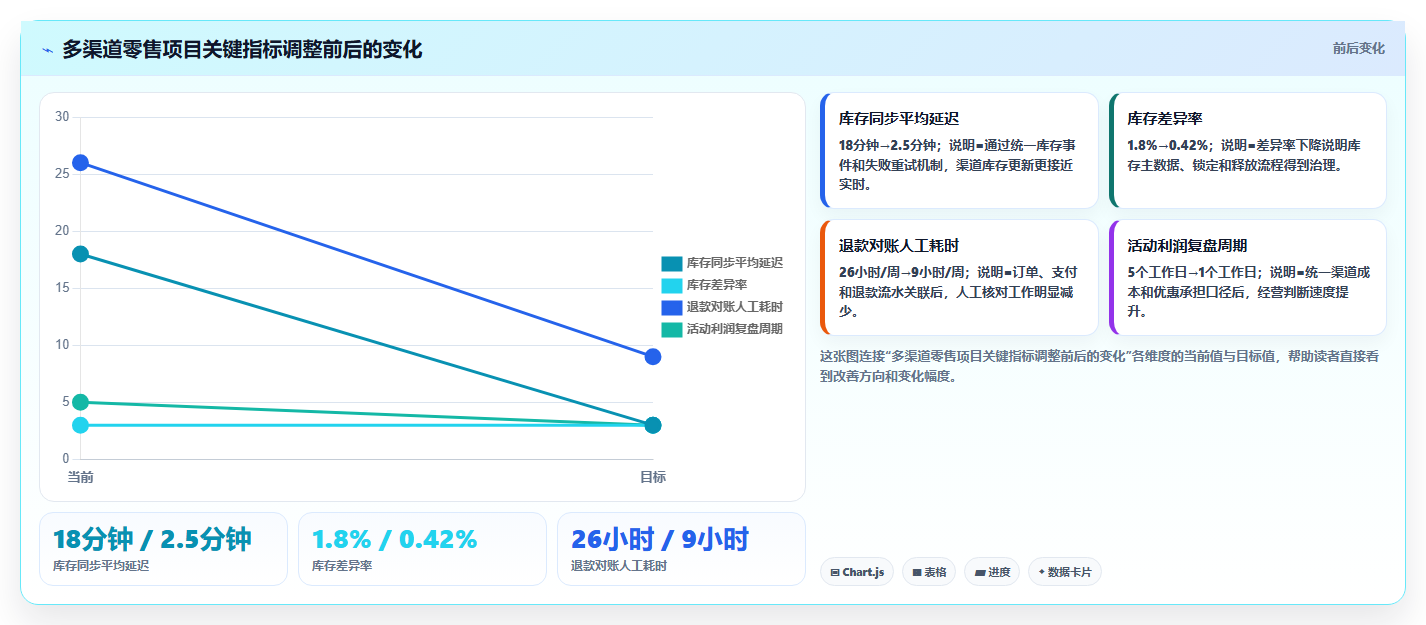1426x625 pixels.
Task: Click text 18分钟→2.5分钟 in first card
Action: click(887, 145)
